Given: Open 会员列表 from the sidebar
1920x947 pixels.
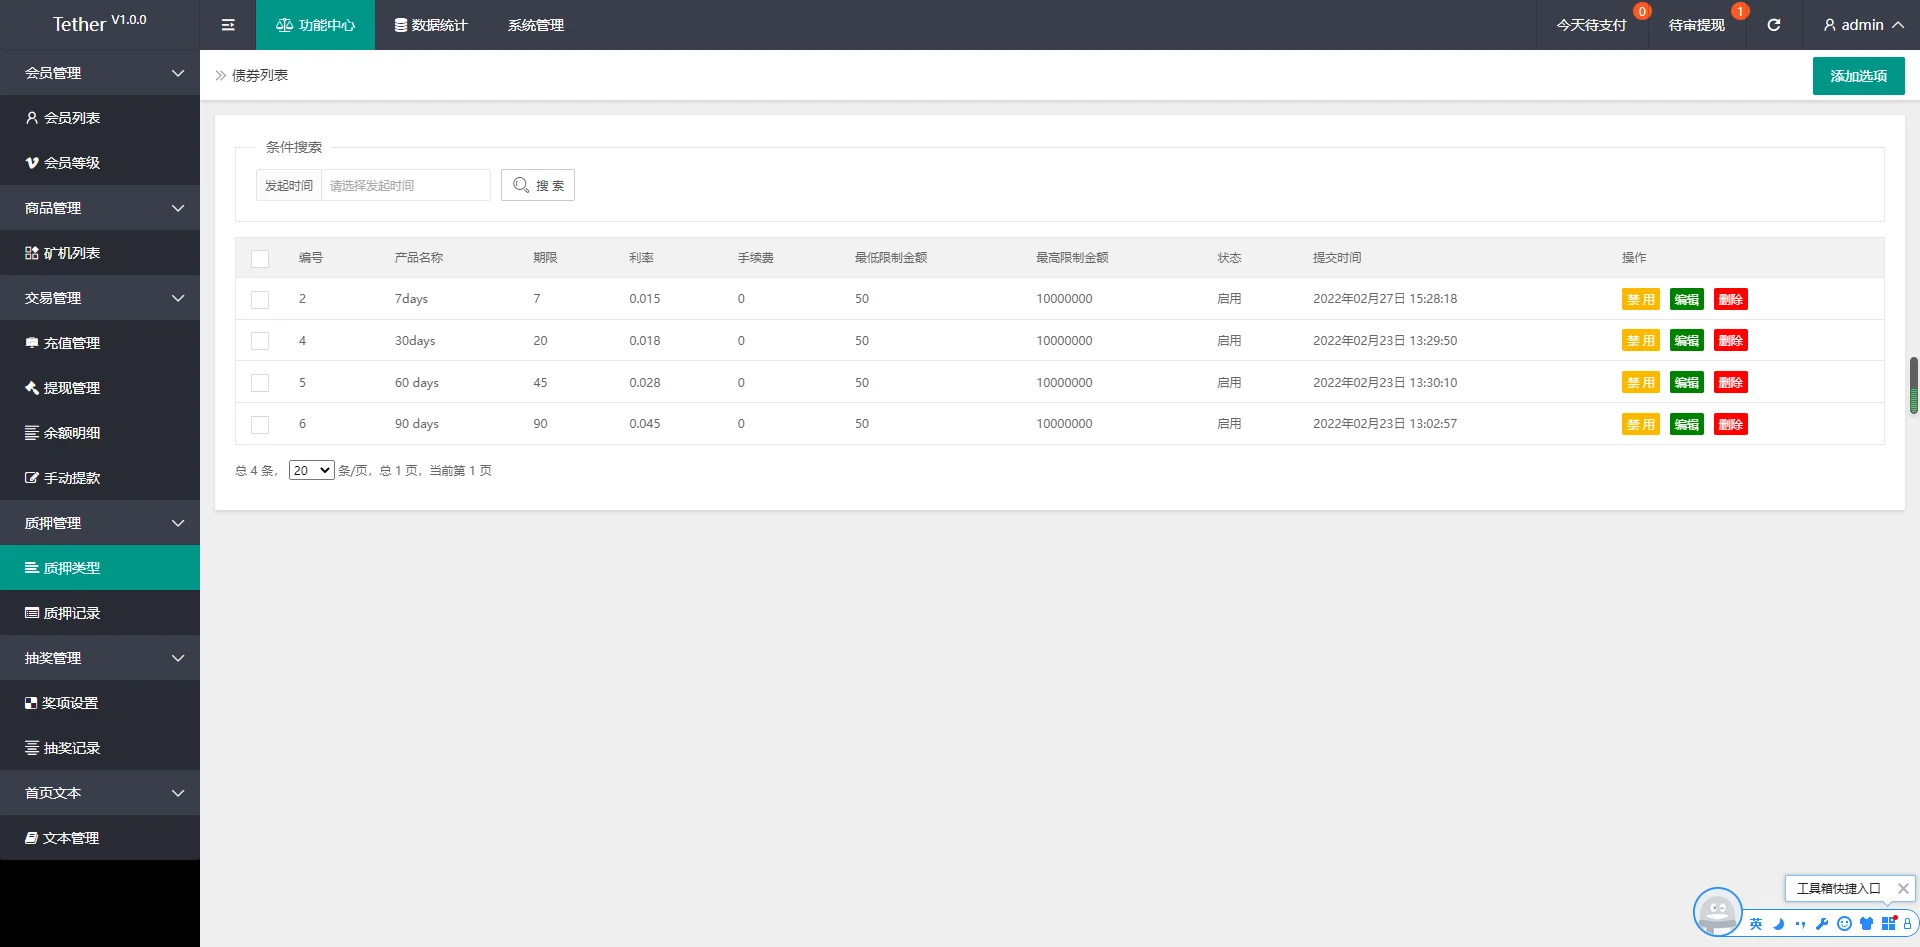Looking at the screenshot, I should pyautogui.click(x=72, y=118).
